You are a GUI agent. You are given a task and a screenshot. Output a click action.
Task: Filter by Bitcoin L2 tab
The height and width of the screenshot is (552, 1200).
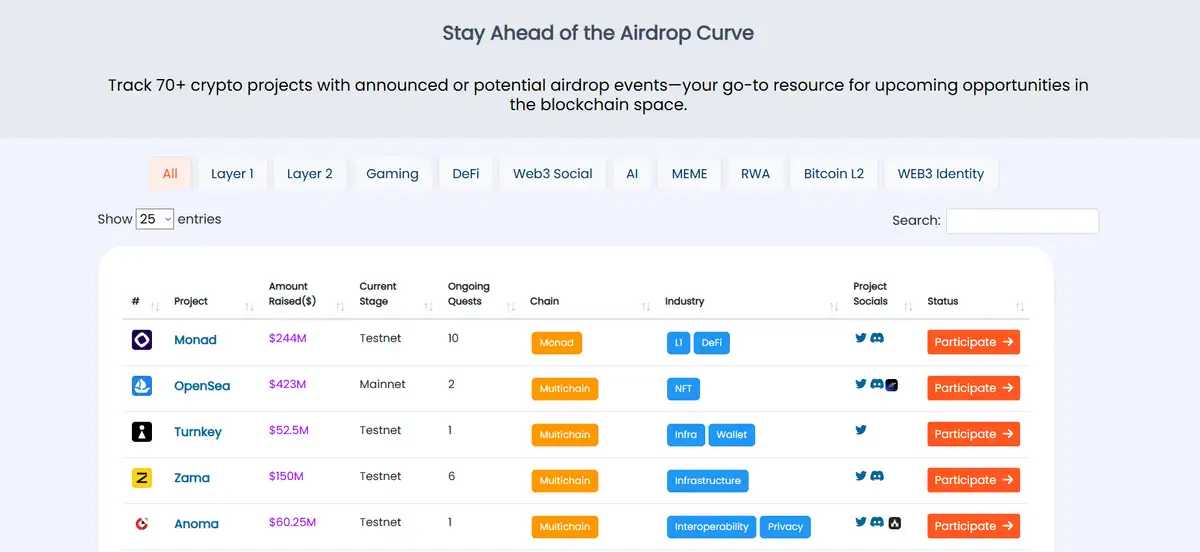[x=833, y=174]
